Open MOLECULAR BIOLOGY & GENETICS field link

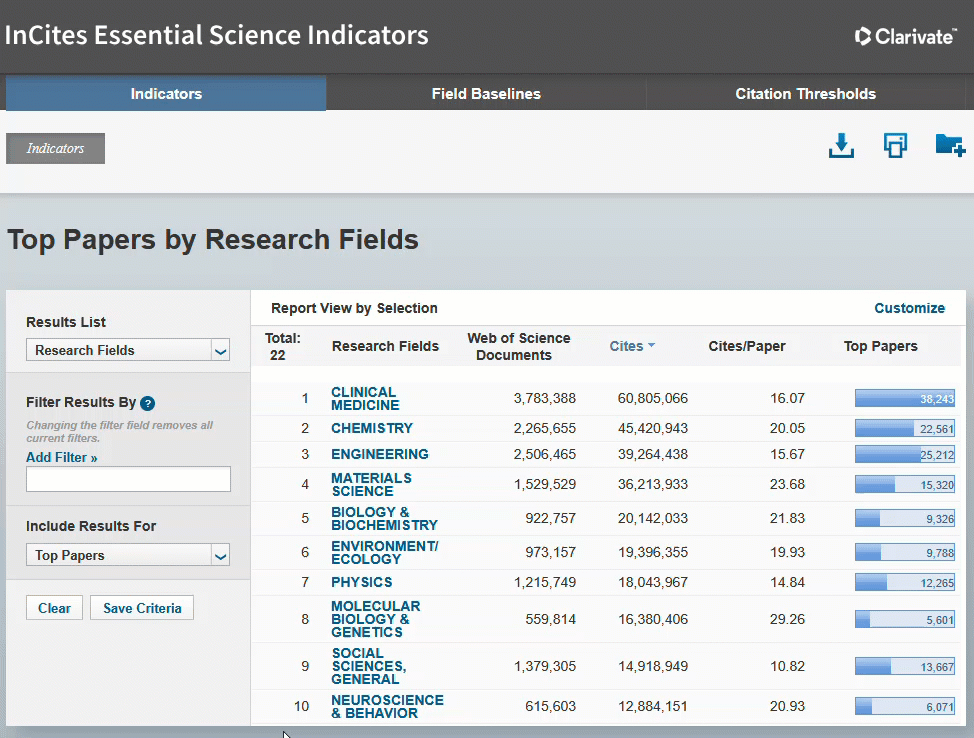pos(375,619)
